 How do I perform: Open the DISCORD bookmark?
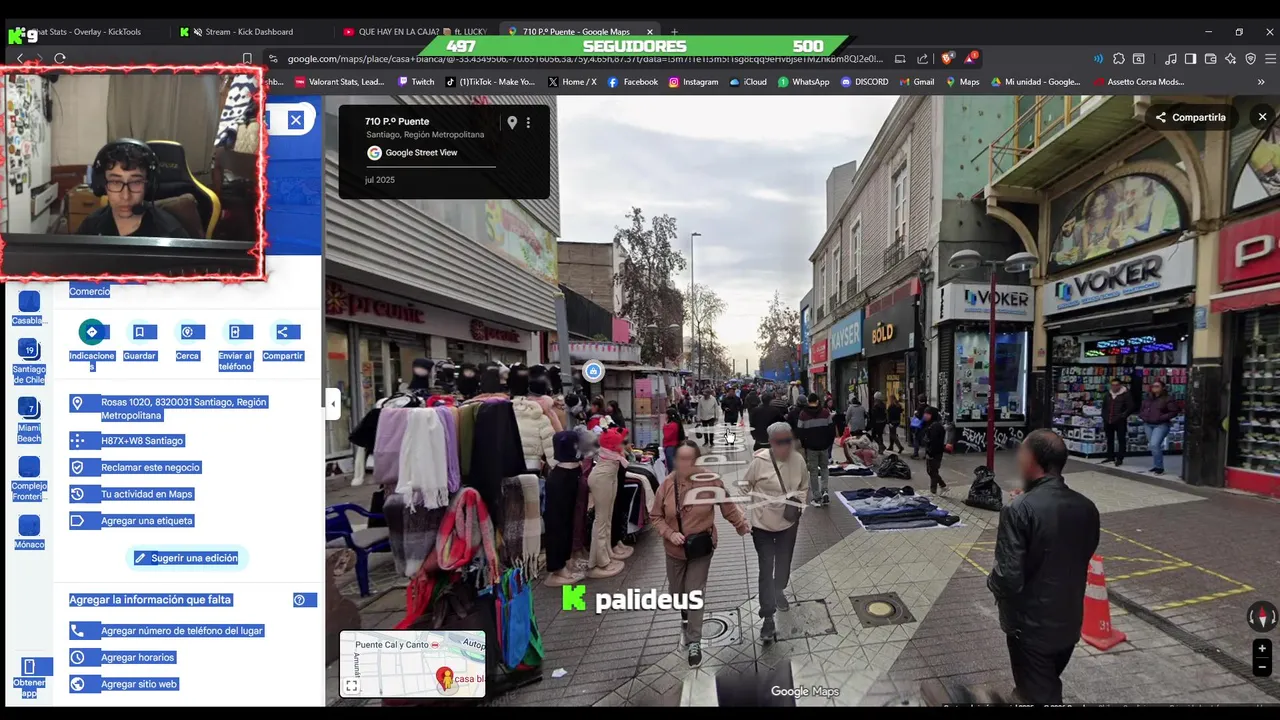coord(864,82)
